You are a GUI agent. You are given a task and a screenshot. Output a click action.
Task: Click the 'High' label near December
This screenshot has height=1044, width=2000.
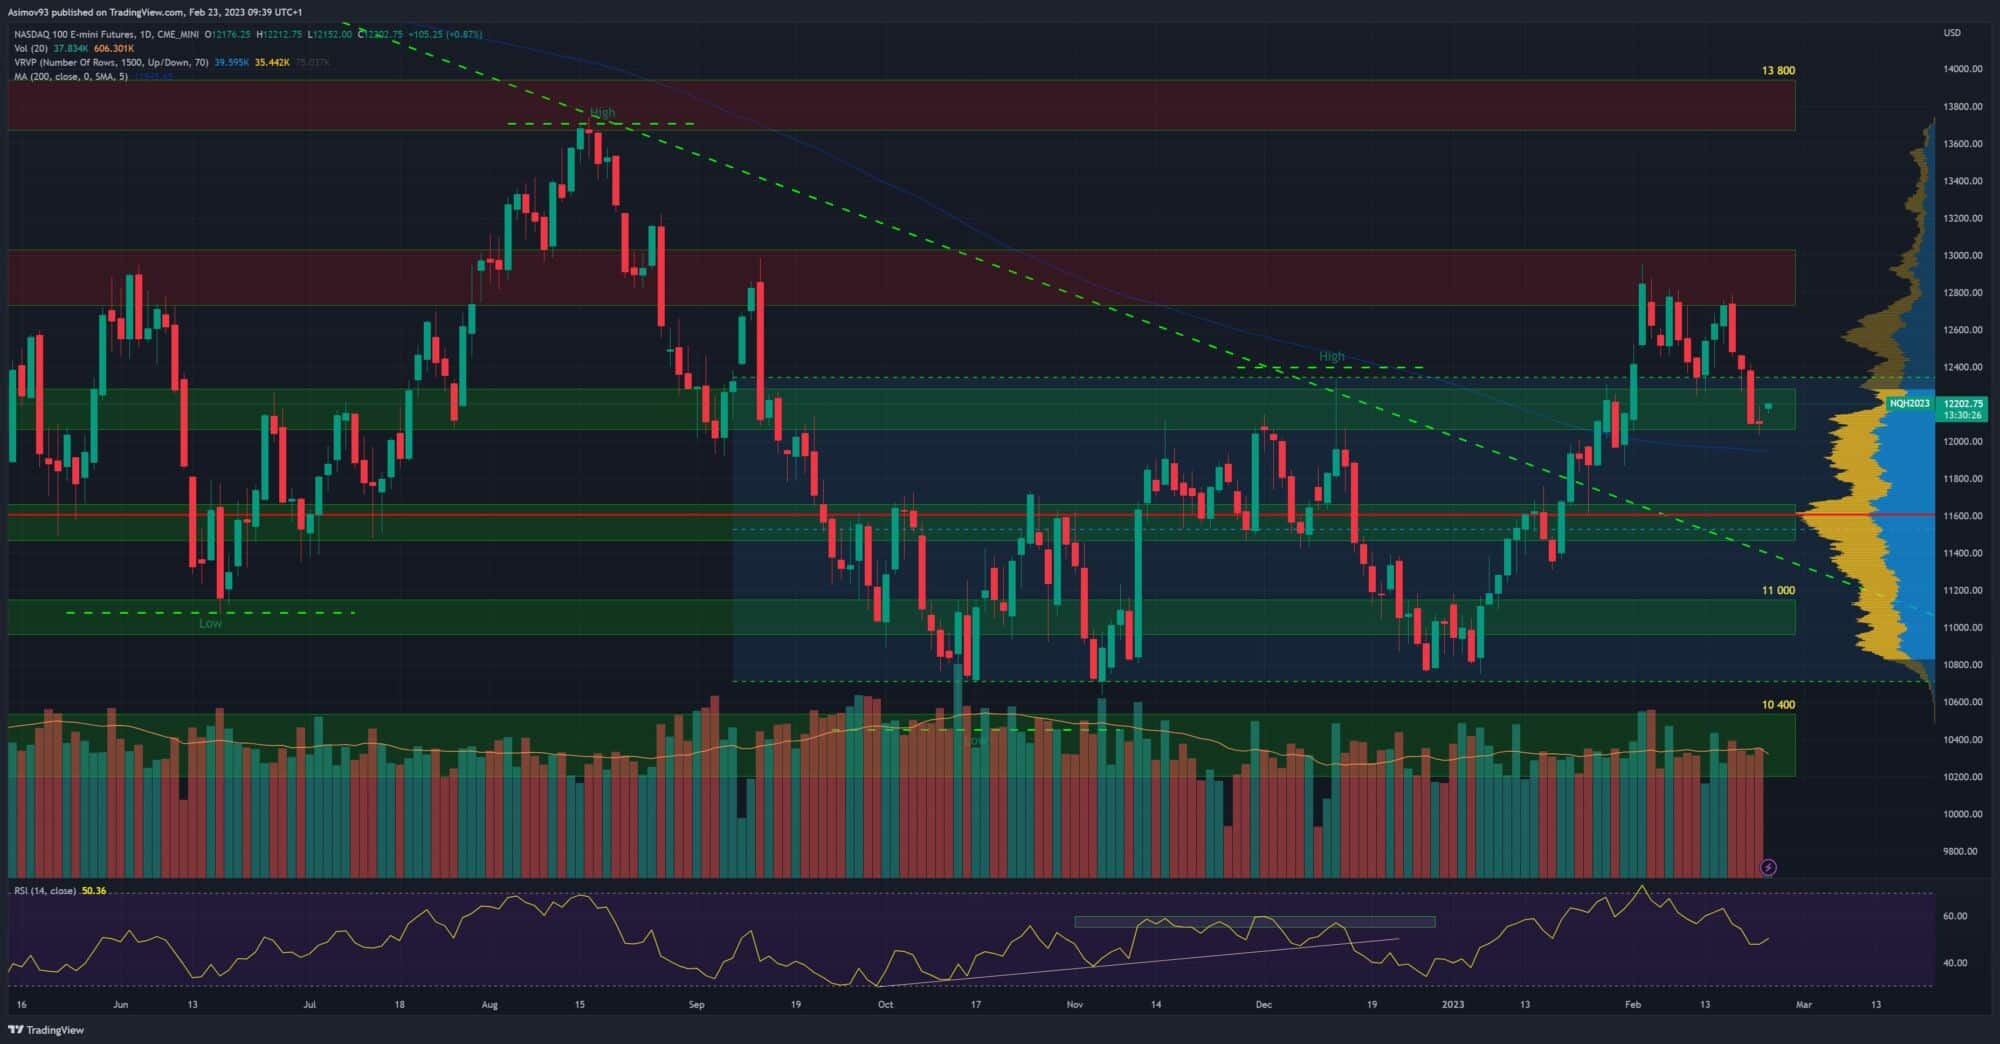(1331, 356)
